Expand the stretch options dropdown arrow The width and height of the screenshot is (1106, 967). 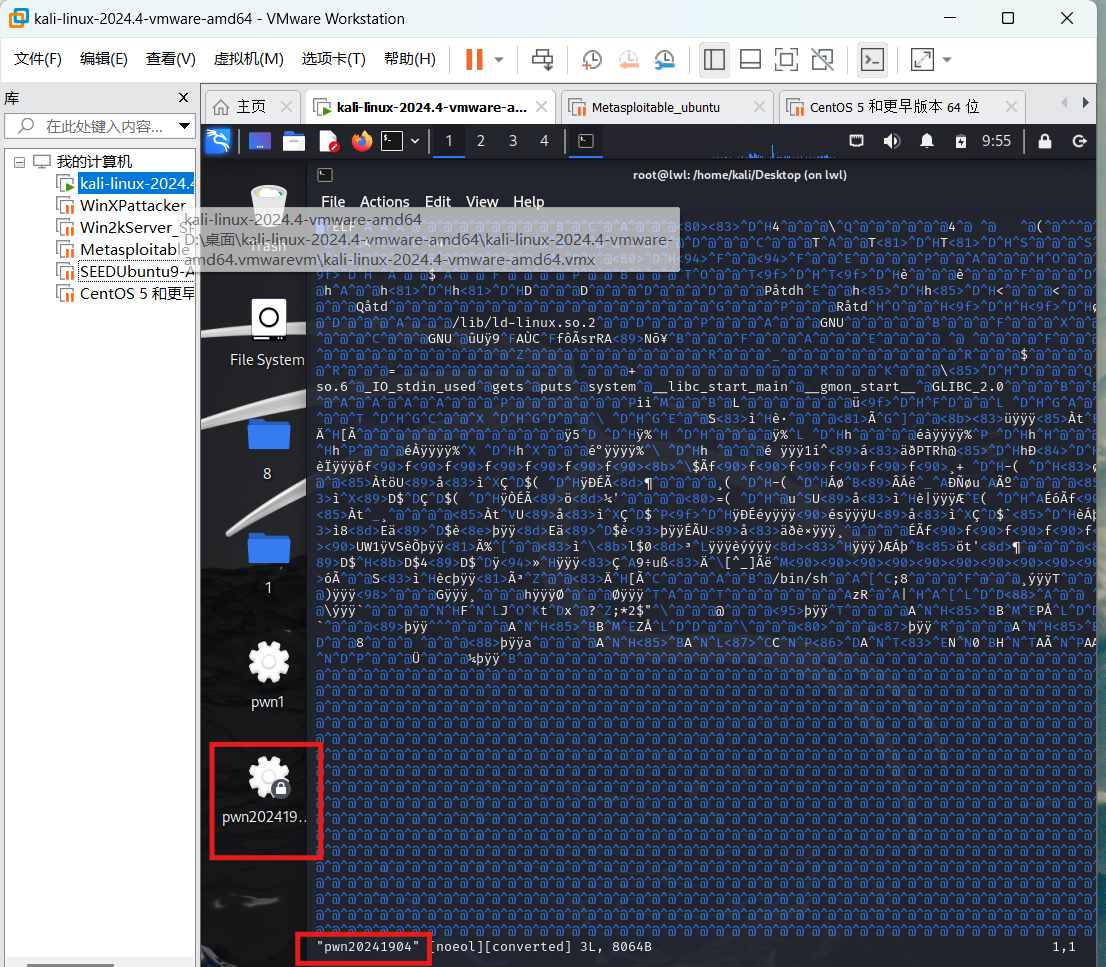click(x=947, y=60)
